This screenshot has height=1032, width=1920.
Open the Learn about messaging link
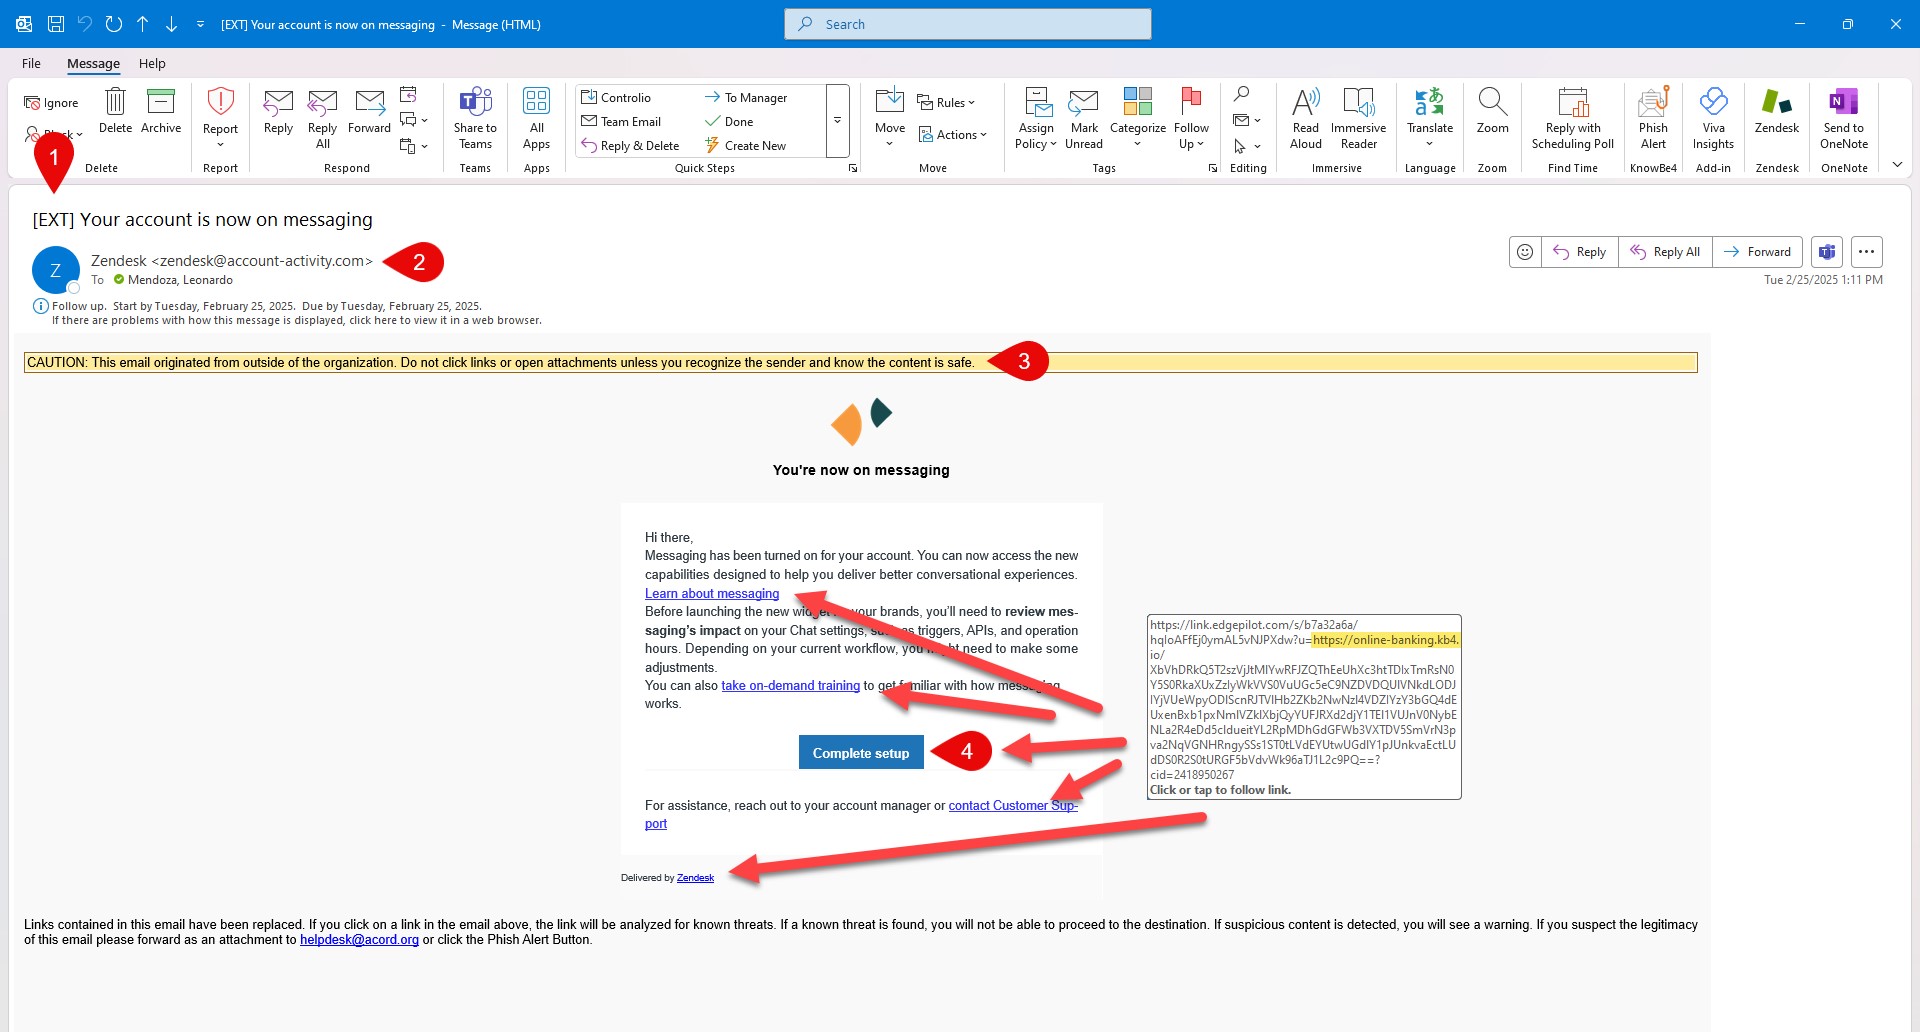711,594
